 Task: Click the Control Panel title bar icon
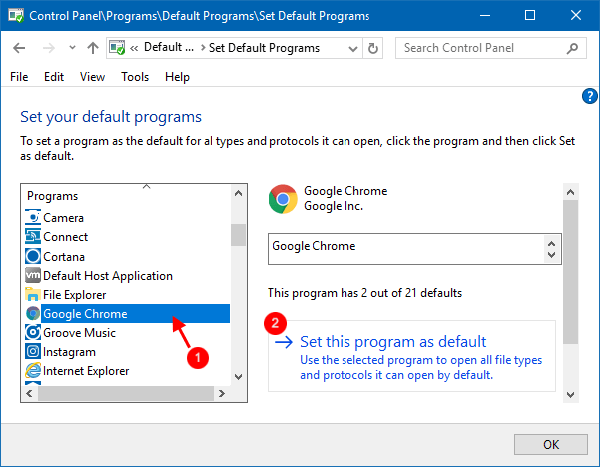tap(16, 16)
